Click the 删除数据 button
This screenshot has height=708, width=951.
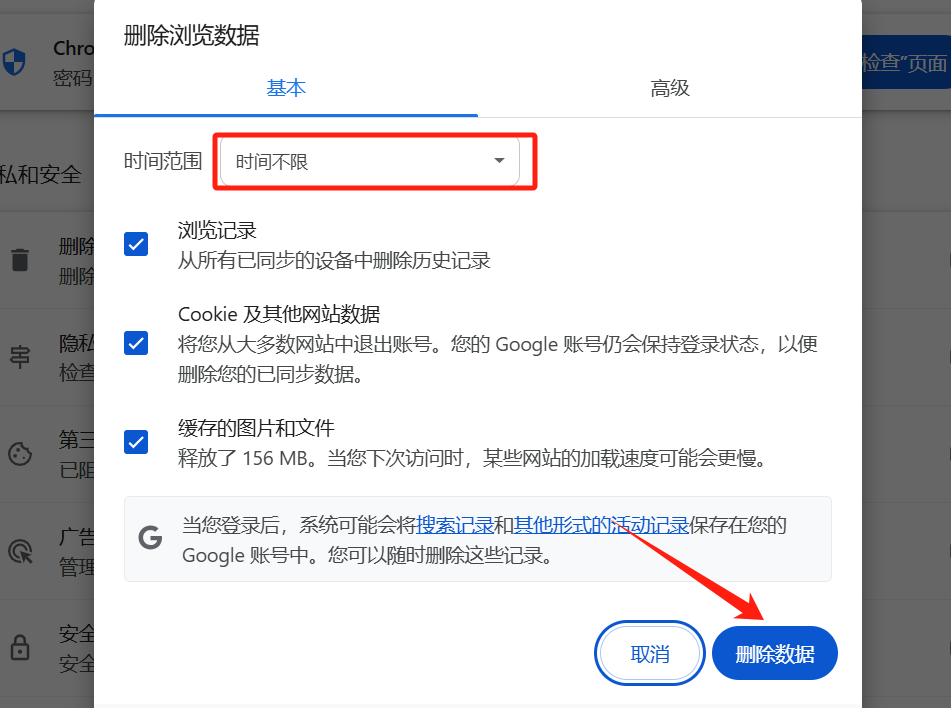coord(775,653)
